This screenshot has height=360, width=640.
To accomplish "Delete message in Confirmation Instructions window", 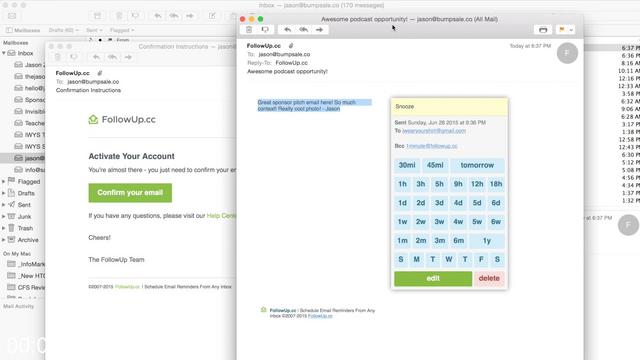I will coord(58,57).
